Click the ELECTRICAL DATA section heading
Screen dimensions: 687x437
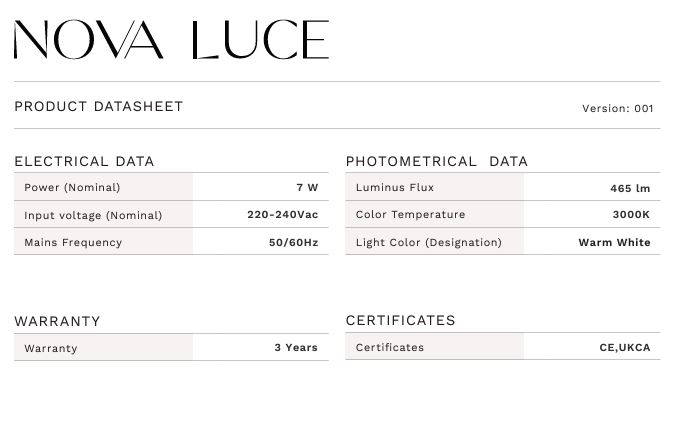point(84,161)
